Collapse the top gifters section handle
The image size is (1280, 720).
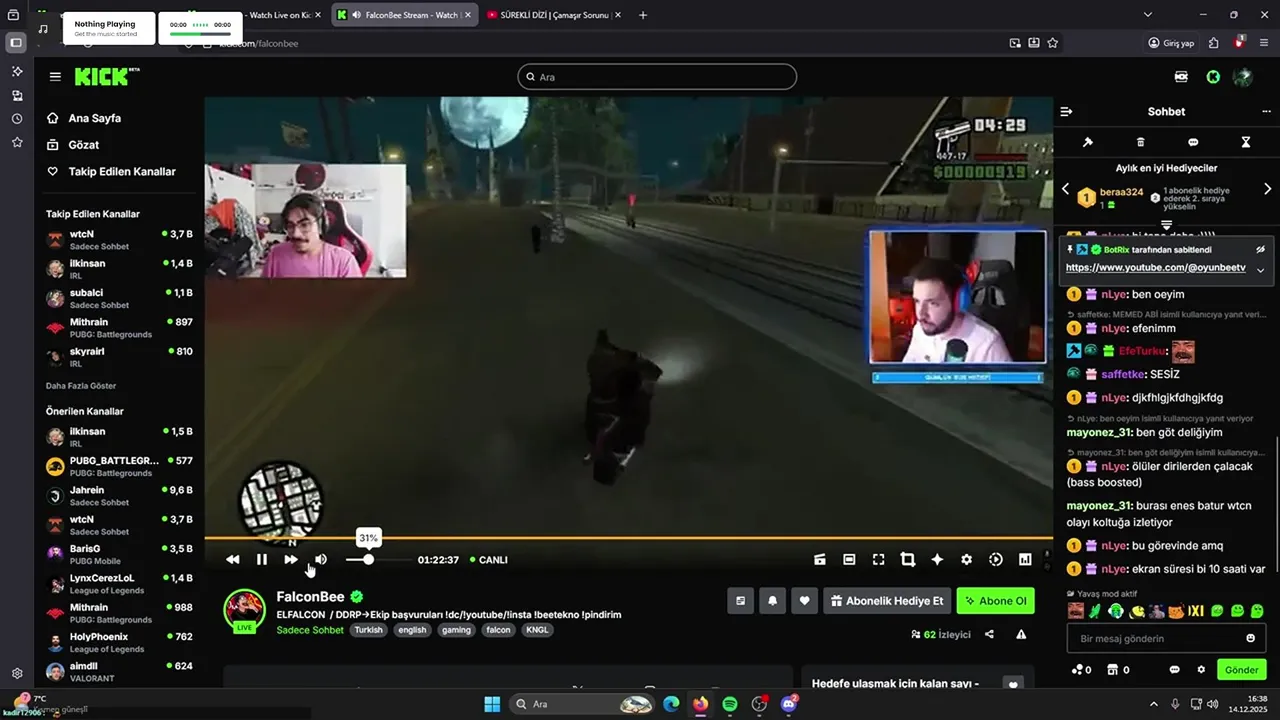(1166, 225)
